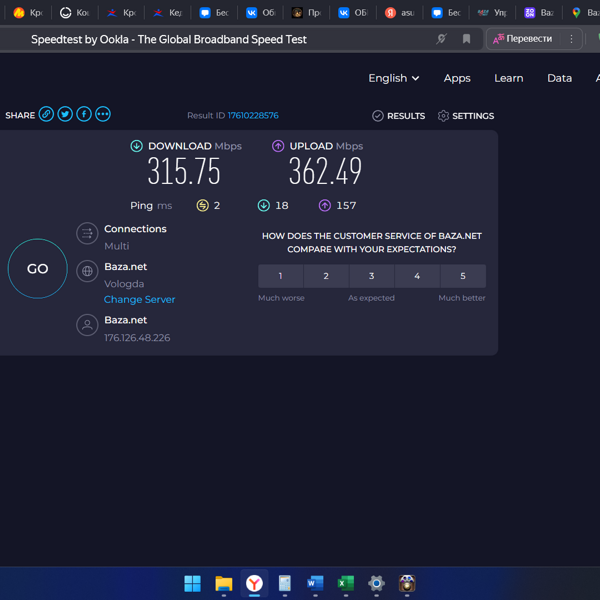Switch to the Пр tab
The image size is (600, 600).
point(307,13)
